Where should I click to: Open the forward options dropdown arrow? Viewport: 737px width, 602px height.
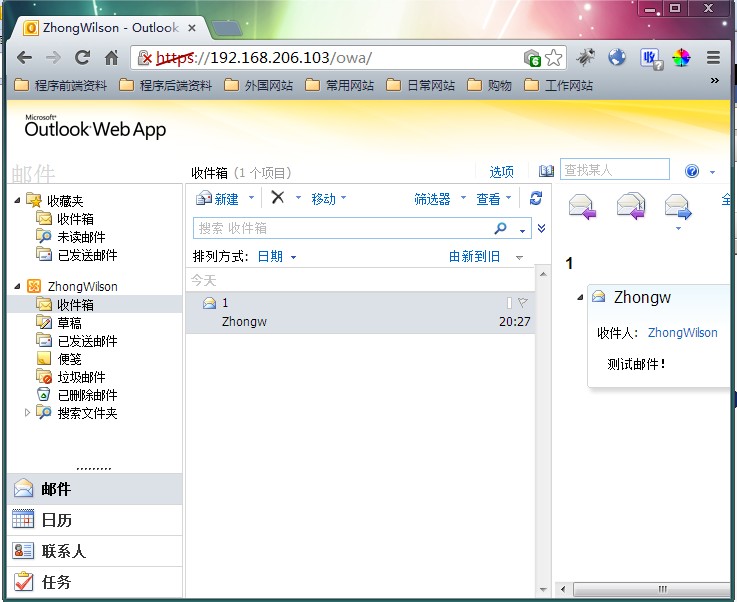click(x=678, y=228)
